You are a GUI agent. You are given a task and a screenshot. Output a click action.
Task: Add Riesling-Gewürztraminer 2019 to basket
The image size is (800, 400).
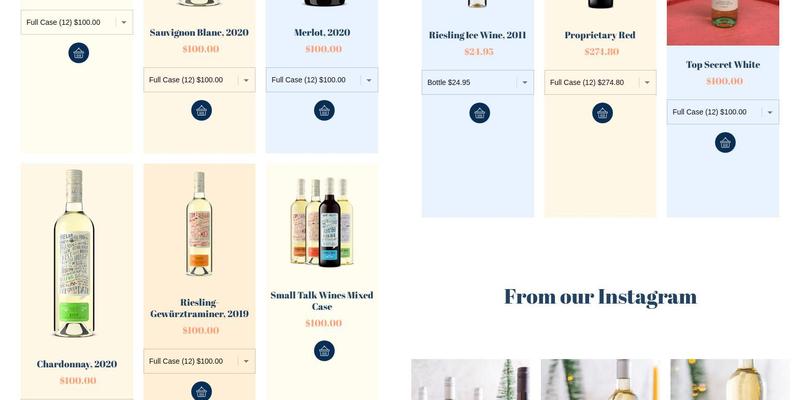point(202,391)
